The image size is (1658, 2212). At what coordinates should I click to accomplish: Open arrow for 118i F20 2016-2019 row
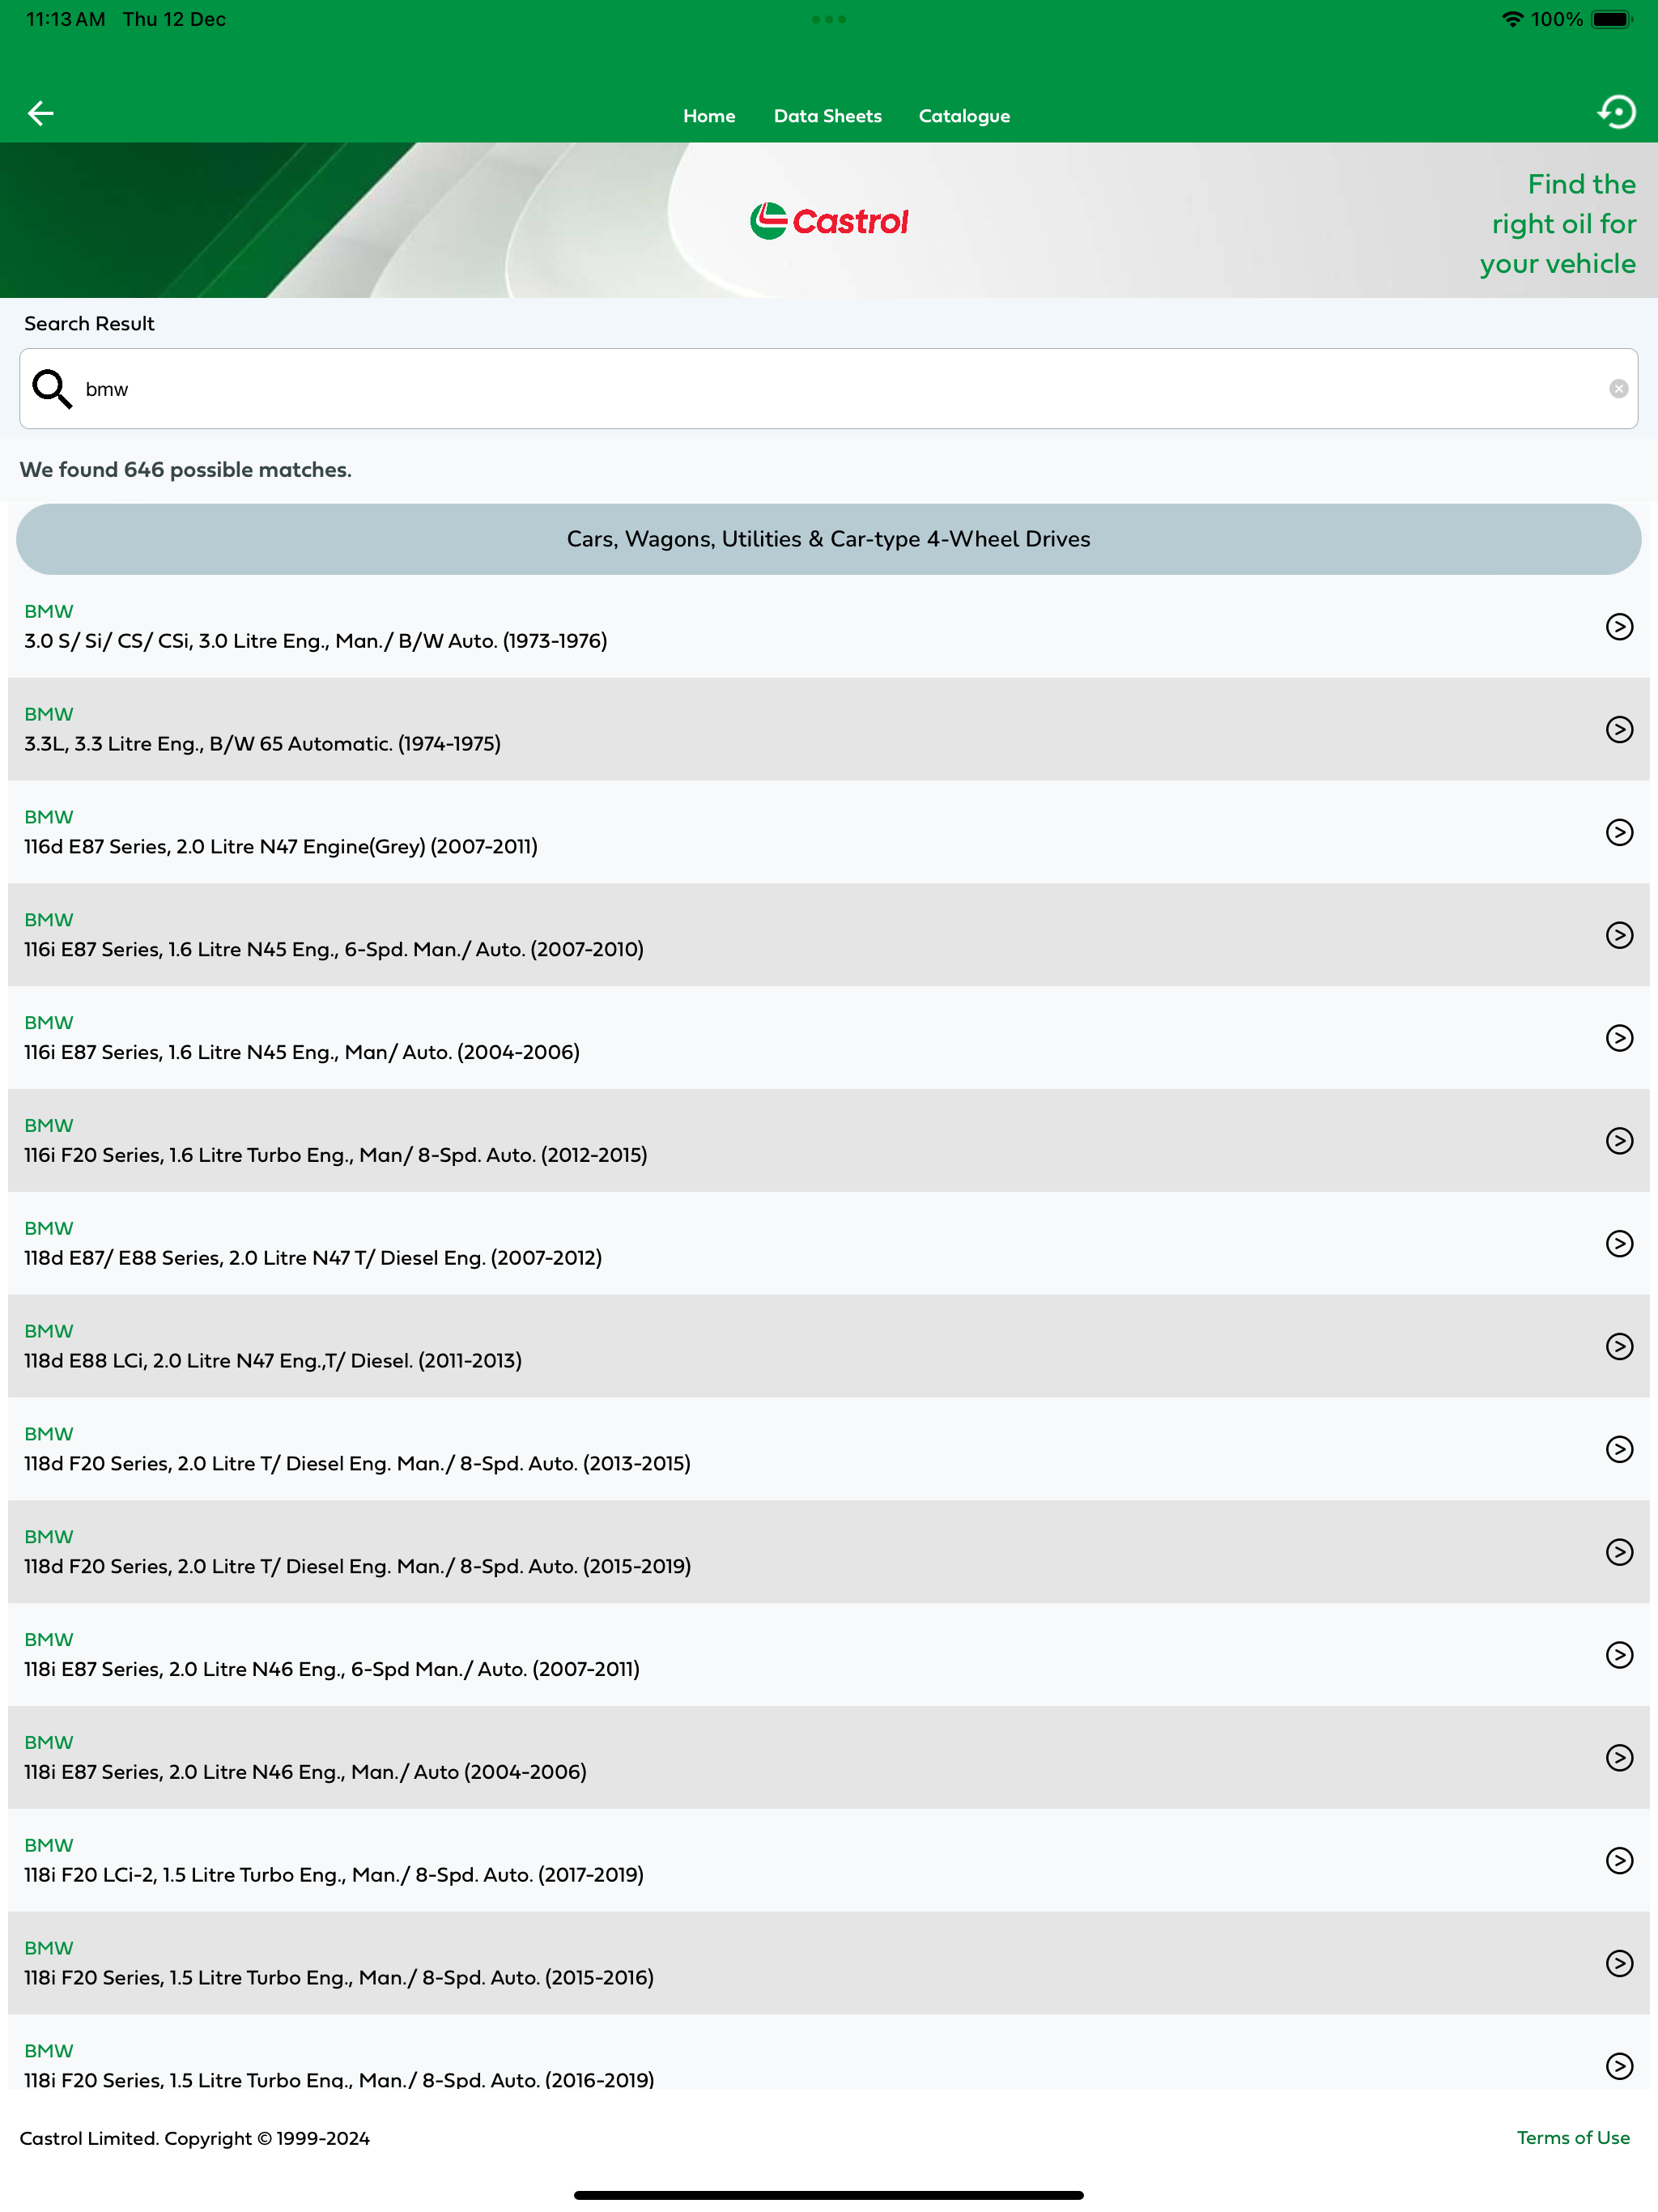click(1619, 2066)
